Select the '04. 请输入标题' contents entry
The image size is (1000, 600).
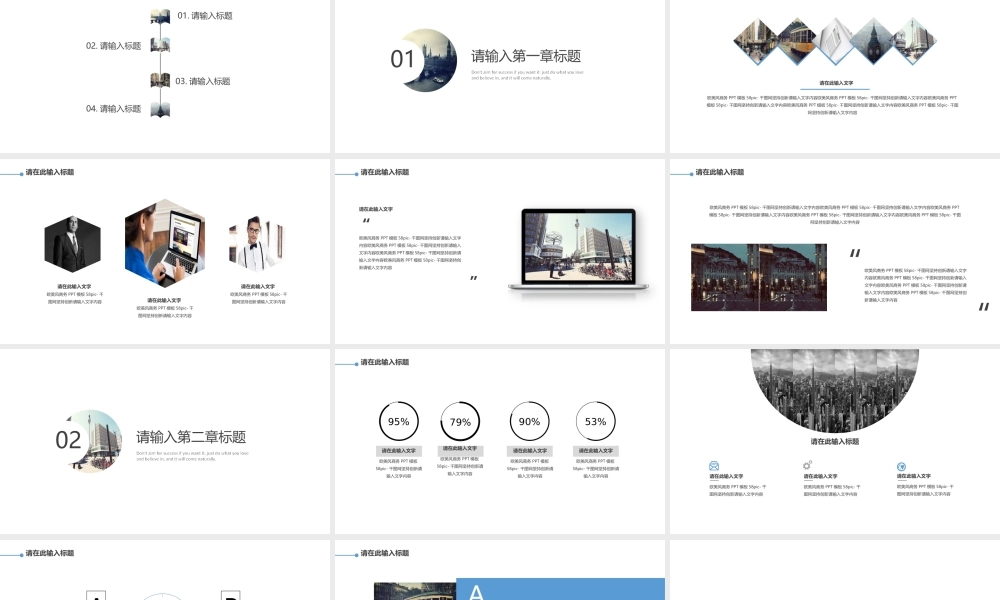point(114,108)
